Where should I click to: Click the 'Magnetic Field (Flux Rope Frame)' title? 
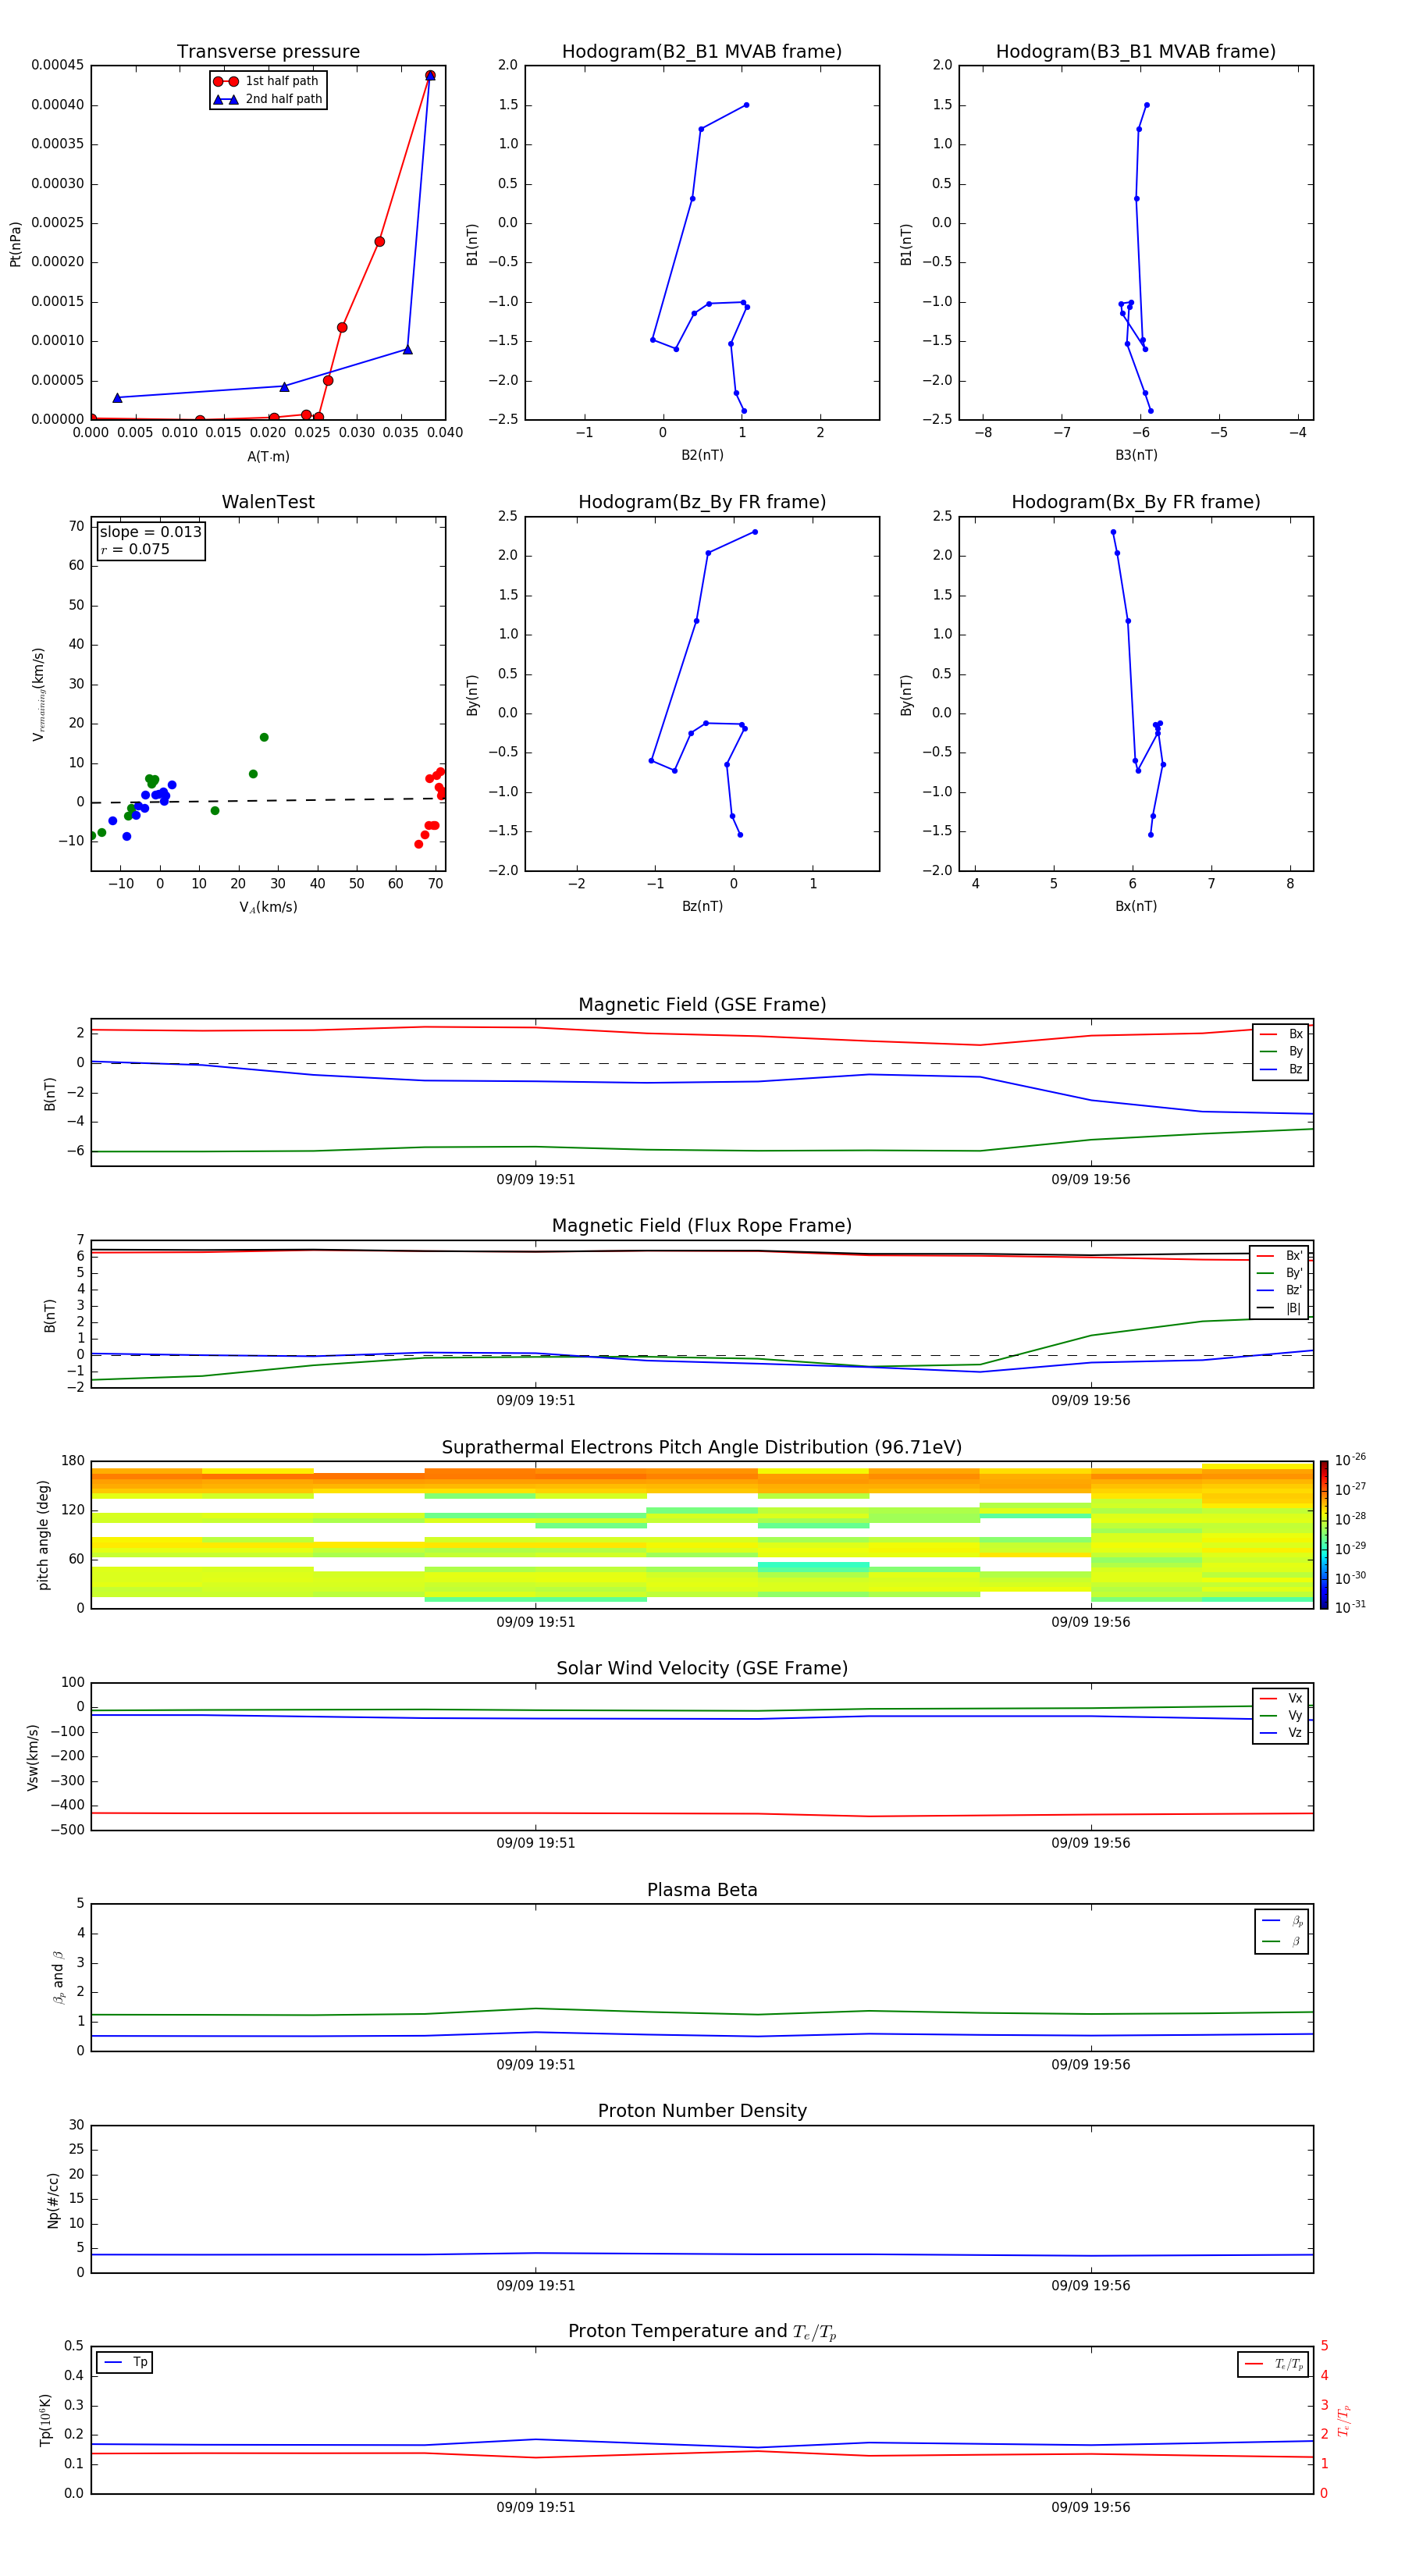coord(702,1226)
